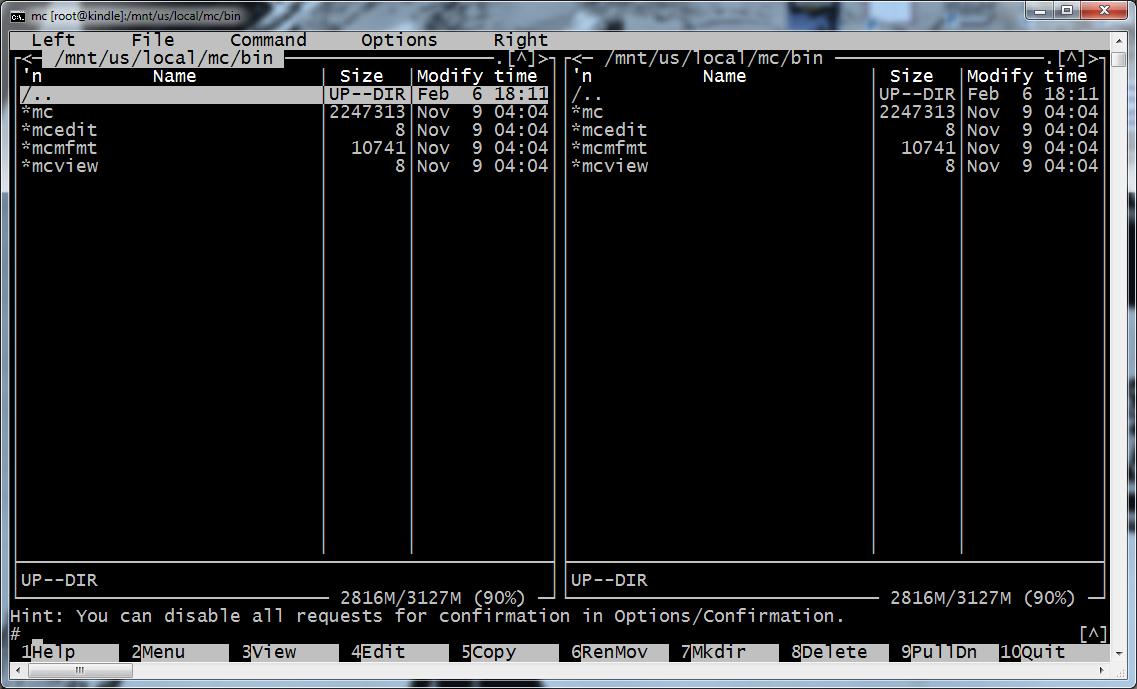
Task: Open right panel directory history [^]
Action: (x=1071, y=59)
